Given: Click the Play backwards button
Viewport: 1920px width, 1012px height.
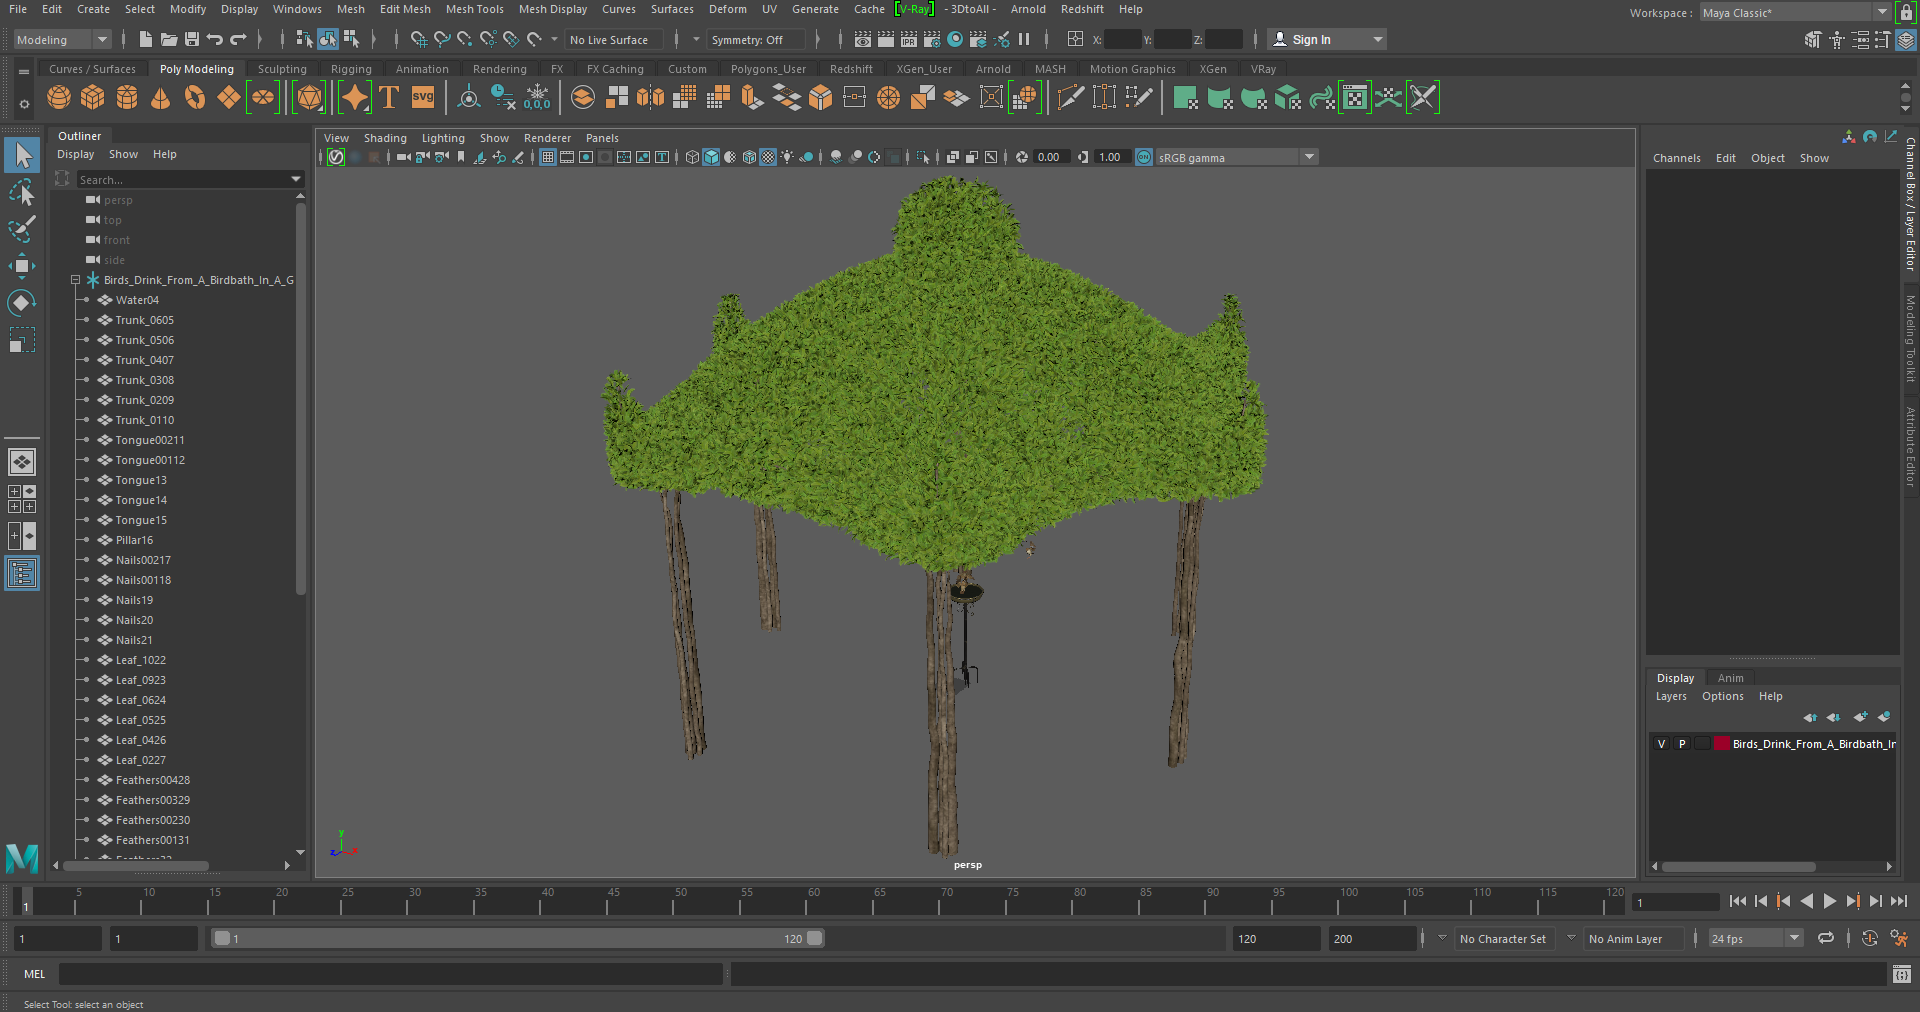Looking at the screenshot, I should tap(1806, 901).
